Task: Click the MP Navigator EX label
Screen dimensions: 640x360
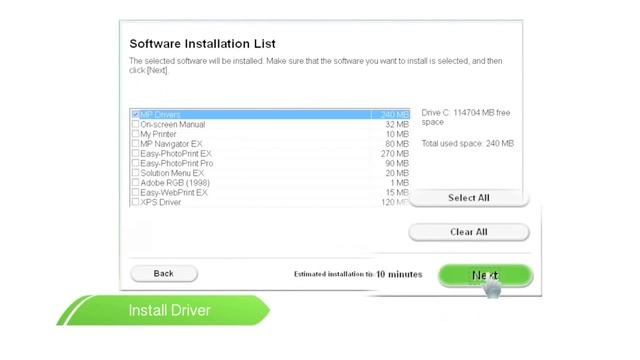Action: pyautogui.click(x=171, y=144)
